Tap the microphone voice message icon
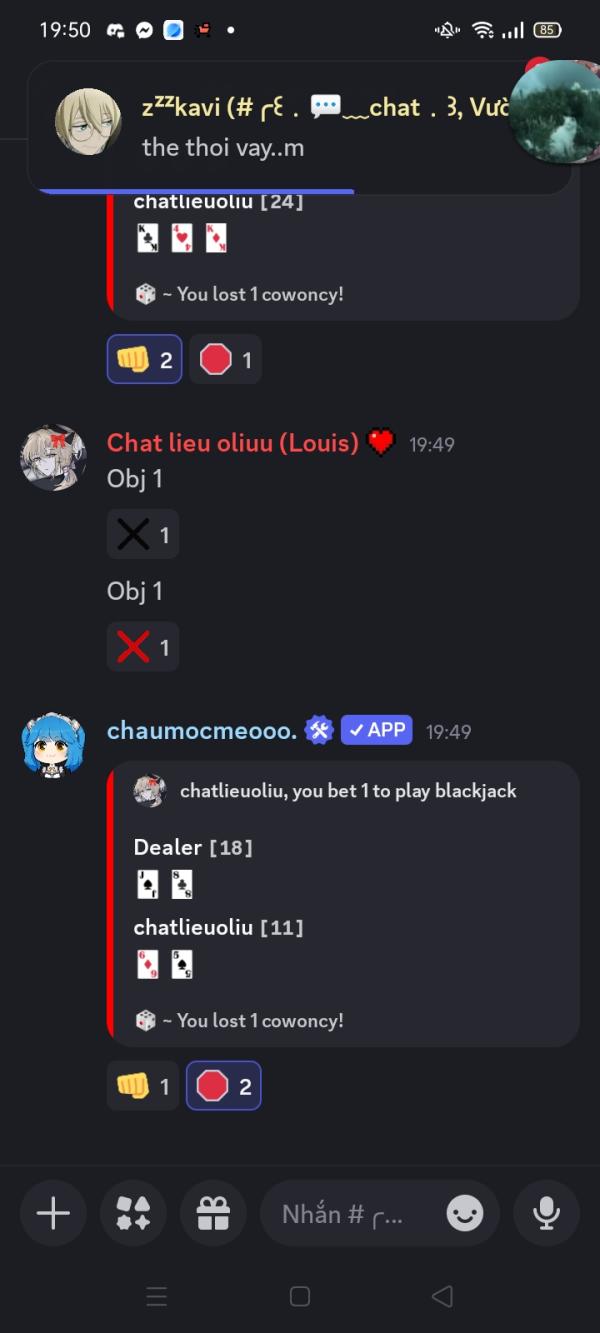The height and width of the screenshot is (1333, 600). pos(546,1213)
